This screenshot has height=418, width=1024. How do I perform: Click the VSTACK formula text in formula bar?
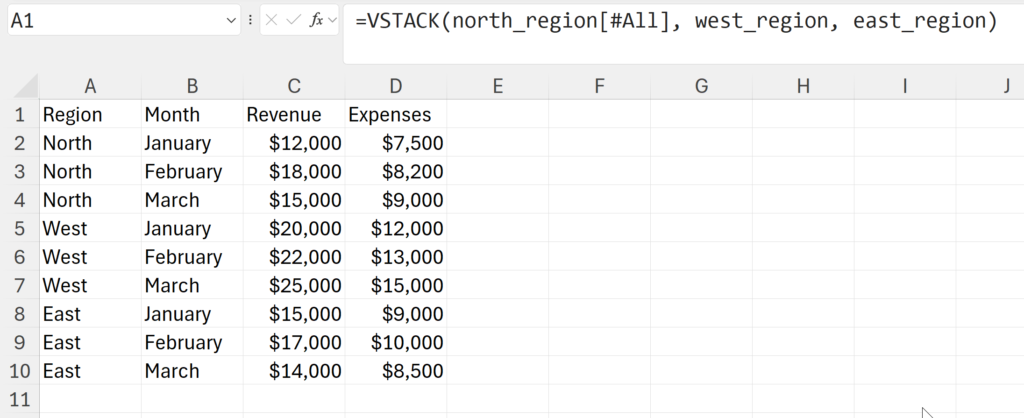676,21
